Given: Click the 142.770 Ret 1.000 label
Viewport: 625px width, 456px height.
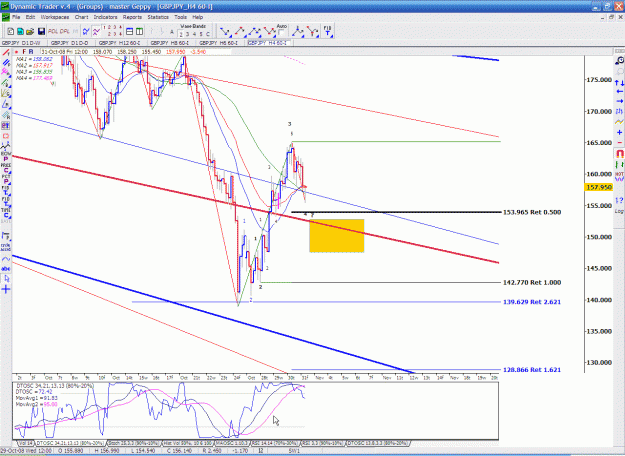Looking at the screenshot, I should tap(532, 282).
